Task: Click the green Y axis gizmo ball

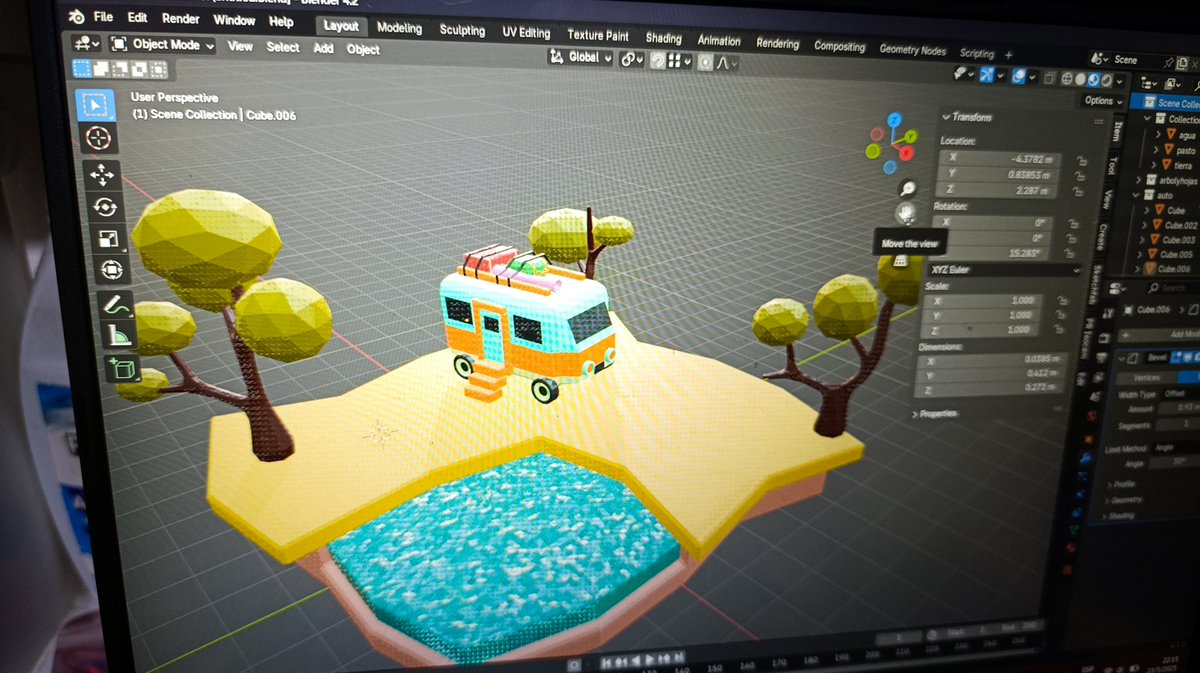Action: coord(911,137)
